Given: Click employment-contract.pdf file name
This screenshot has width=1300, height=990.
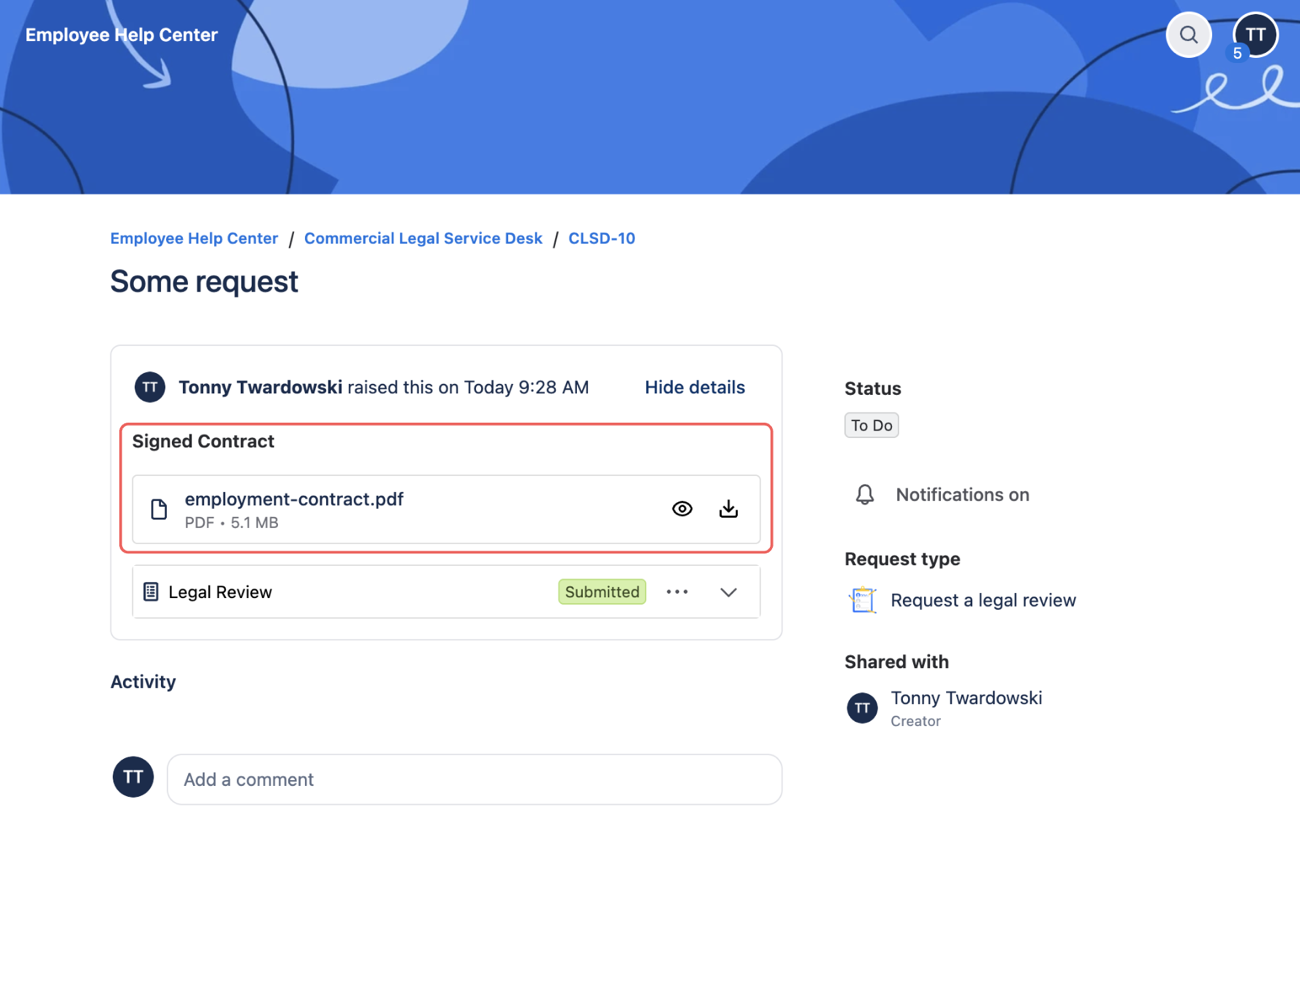Looking at the screenshot, I should click(x=294, y=499).
